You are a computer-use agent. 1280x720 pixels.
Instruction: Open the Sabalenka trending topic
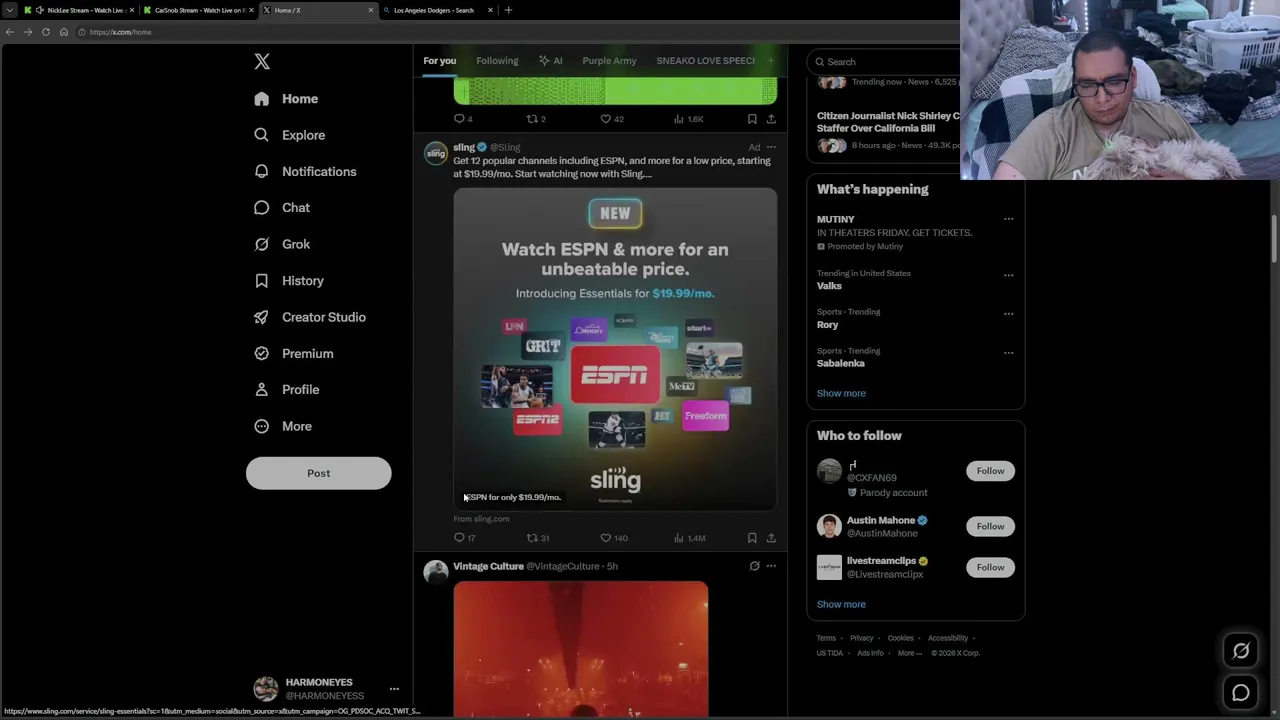tap(841, 363)
